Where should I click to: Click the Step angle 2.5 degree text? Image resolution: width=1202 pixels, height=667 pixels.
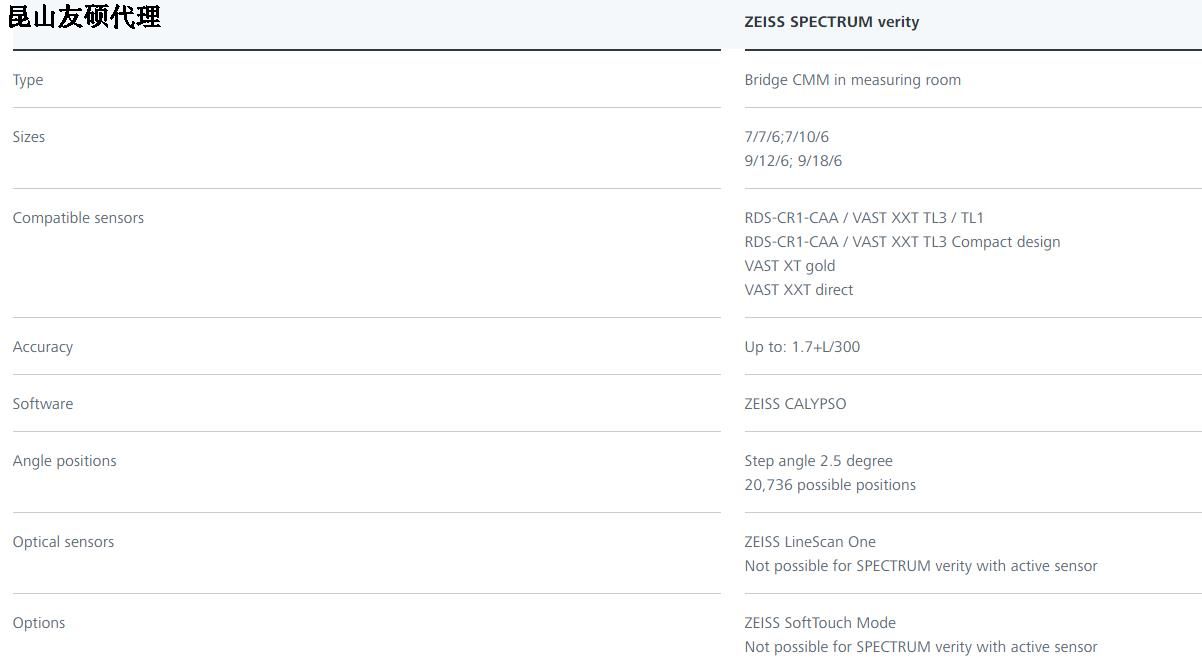pos(818,461)
